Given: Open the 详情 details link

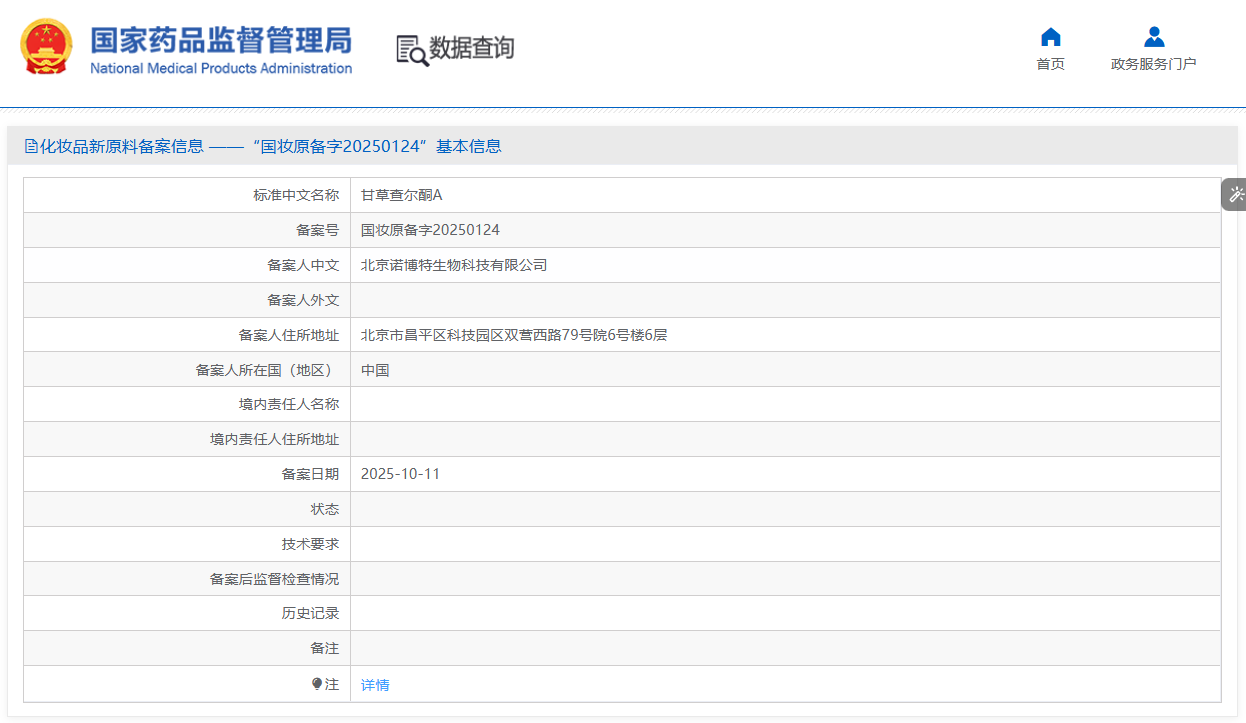Looking at the screenshot, I should tap(375, 685).
